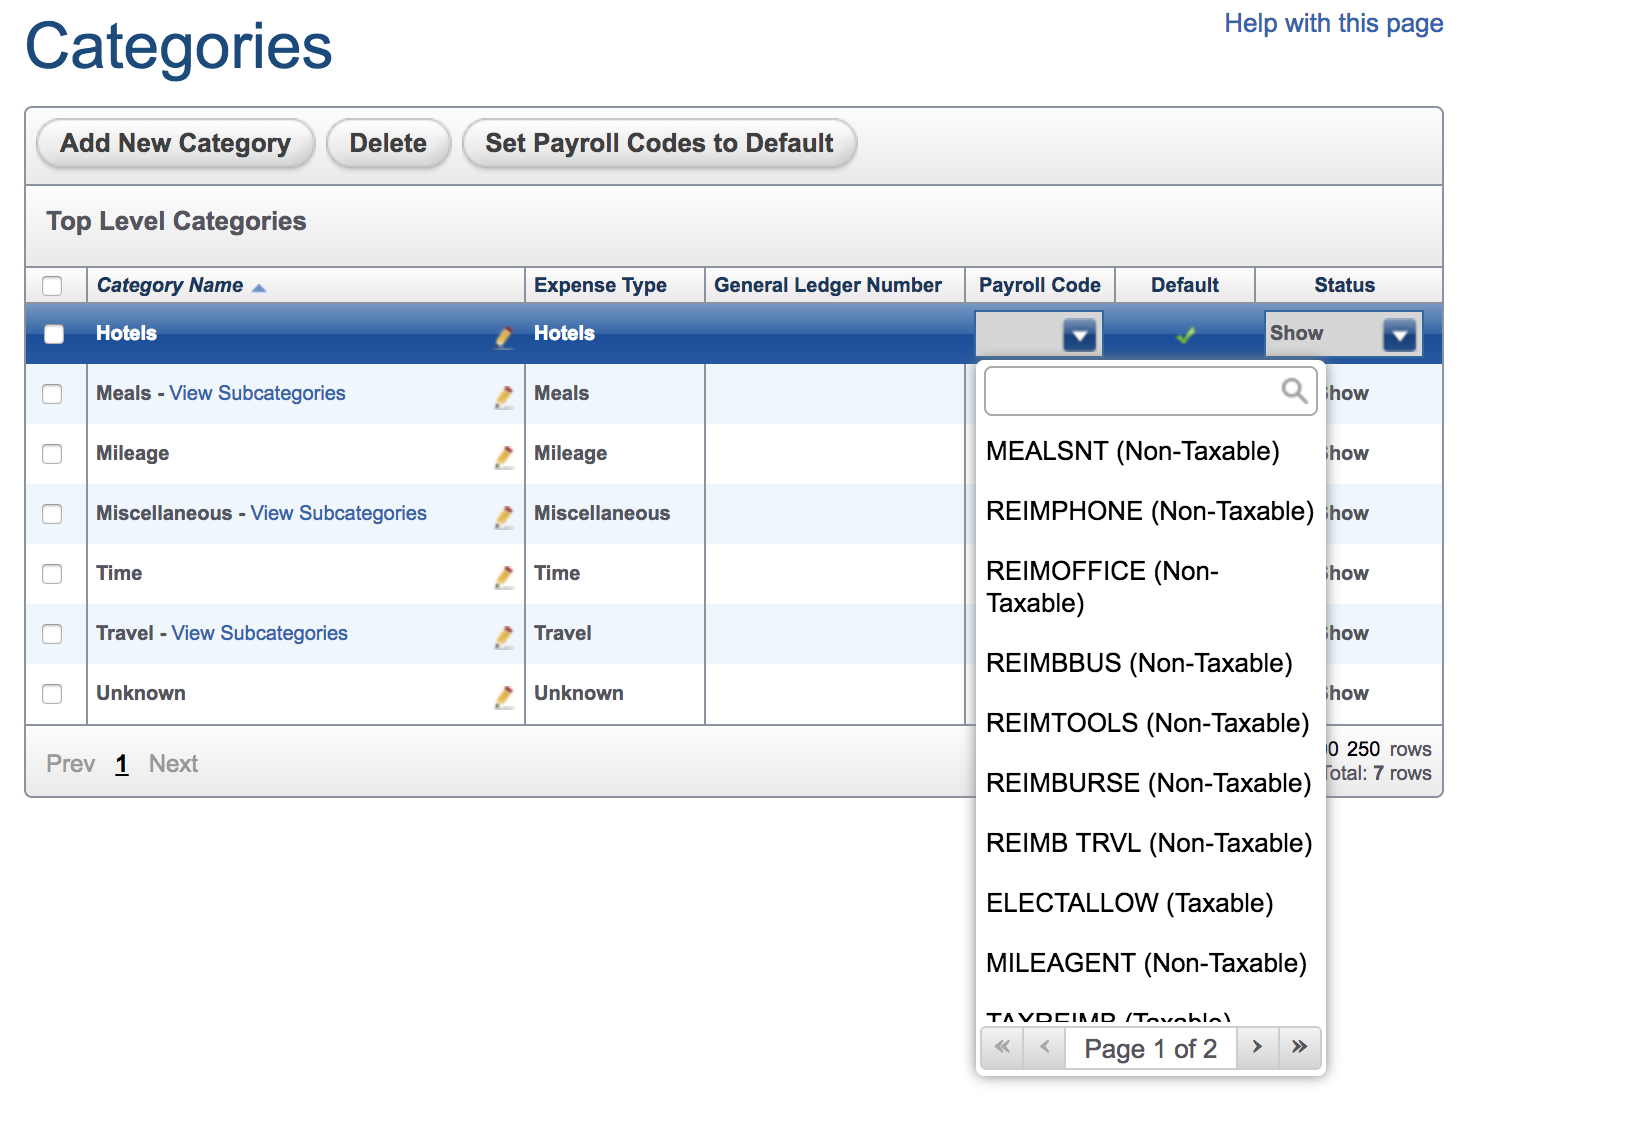Sort by Category Name column header
1644x1134 pixels.
click(170, 285)
